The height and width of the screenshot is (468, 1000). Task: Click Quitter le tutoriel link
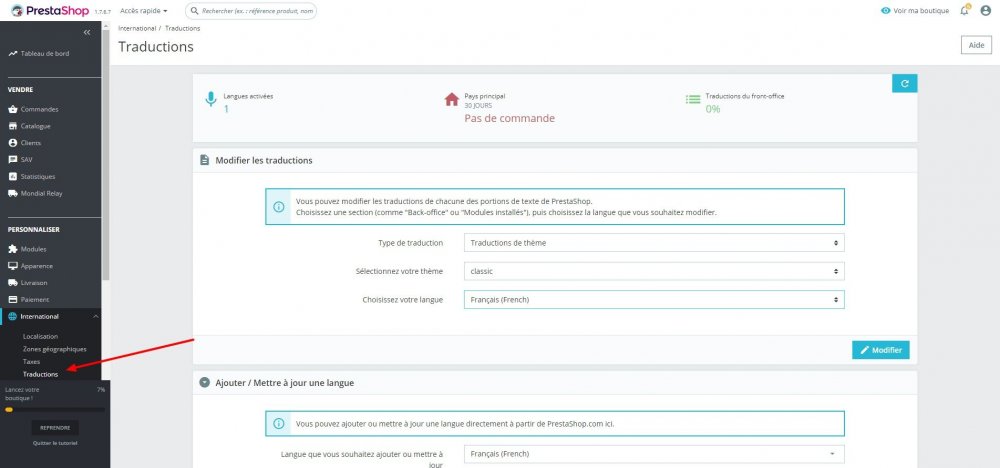pyautogui.click(x=55, y=443)
